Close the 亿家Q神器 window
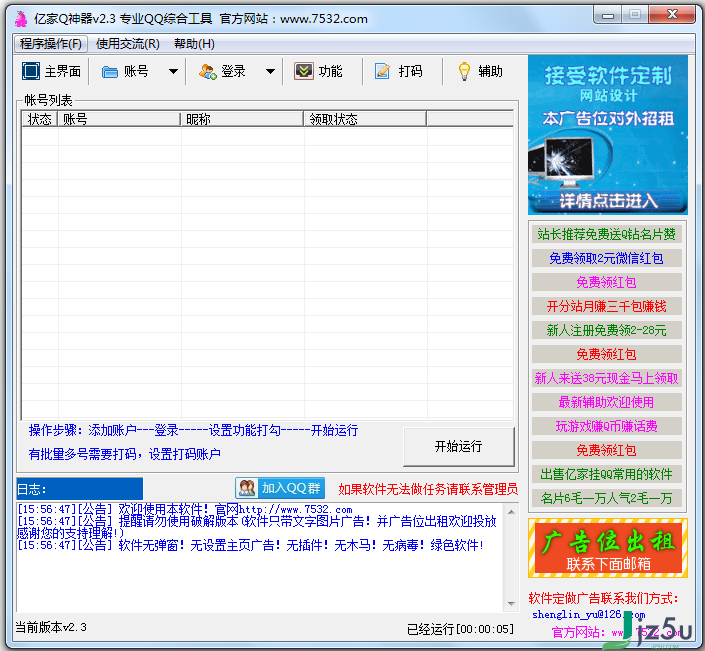 673,15
